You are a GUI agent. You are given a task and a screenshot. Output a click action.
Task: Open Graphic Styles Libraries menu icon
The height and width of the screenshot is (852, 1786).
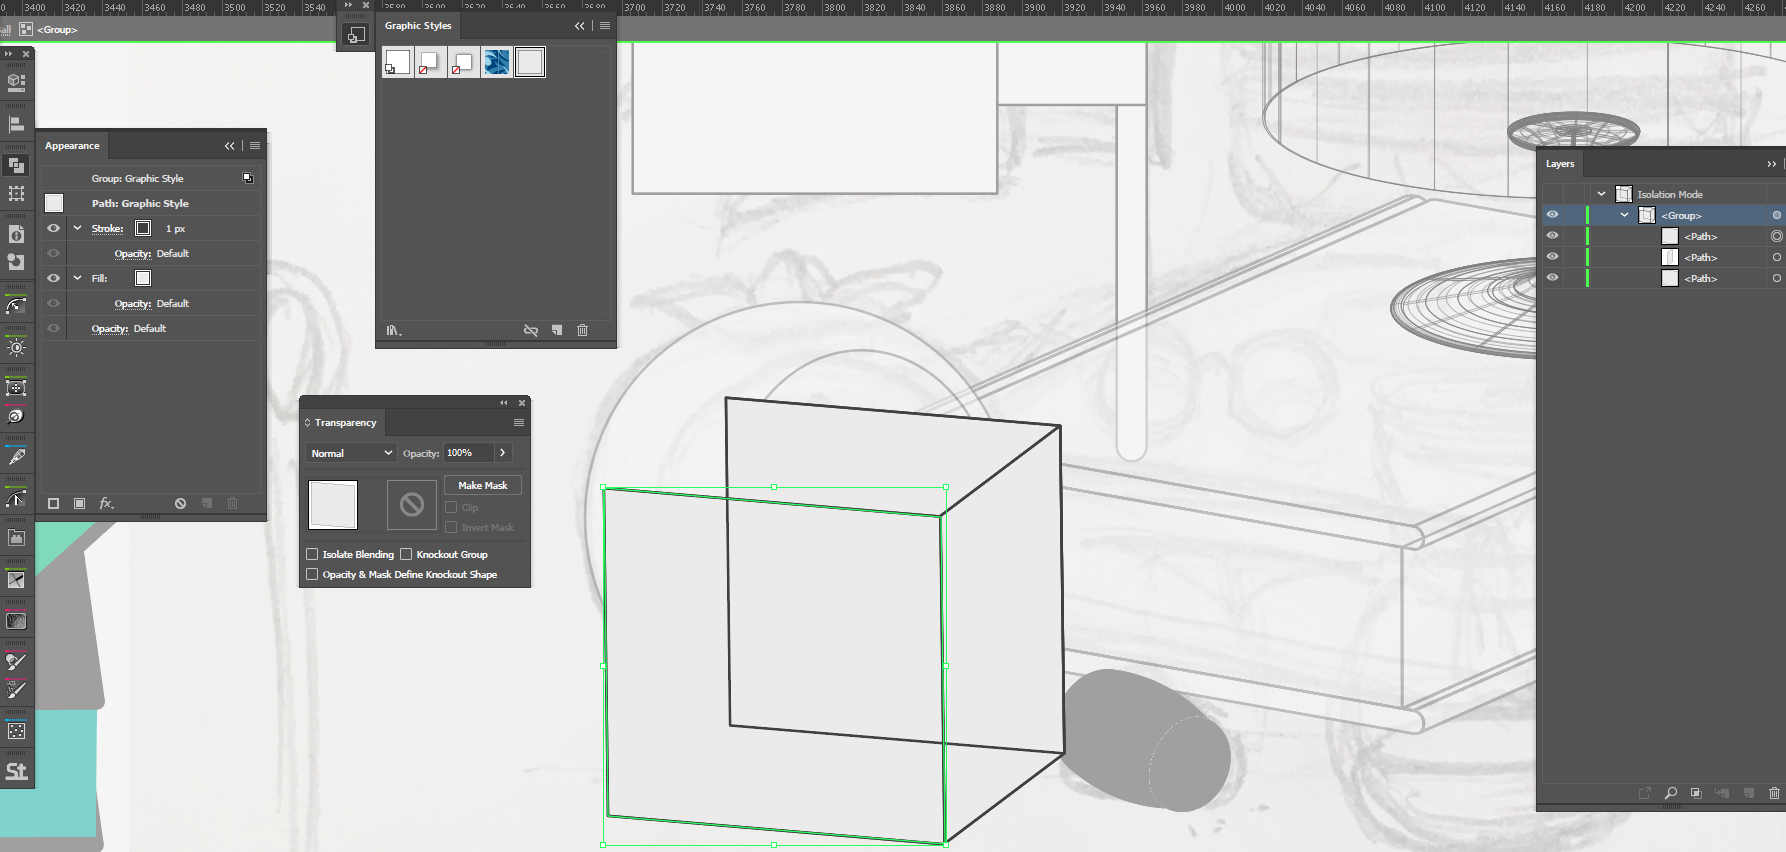tap(393, 330)
